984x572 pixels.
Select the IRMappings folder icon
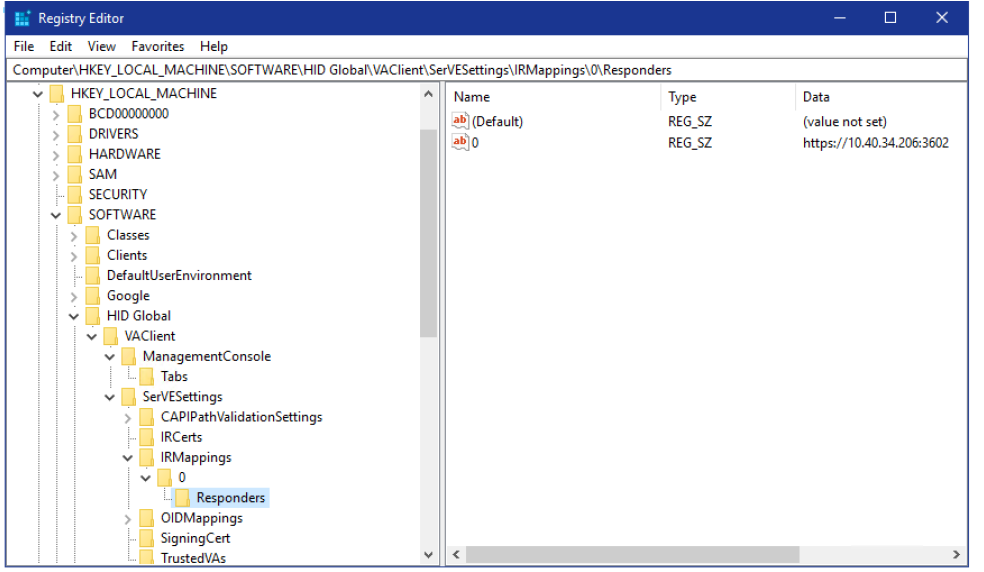147,457
